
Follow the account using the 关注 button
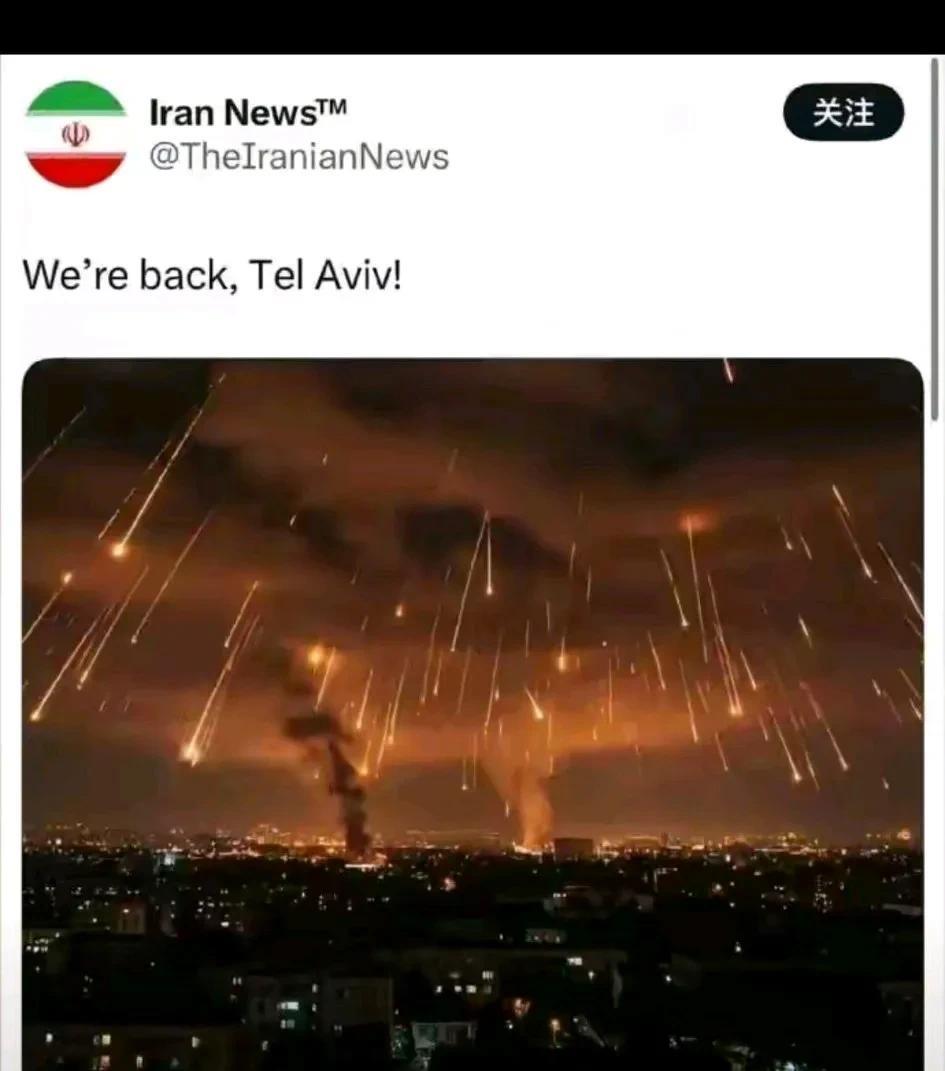point(843,112)
